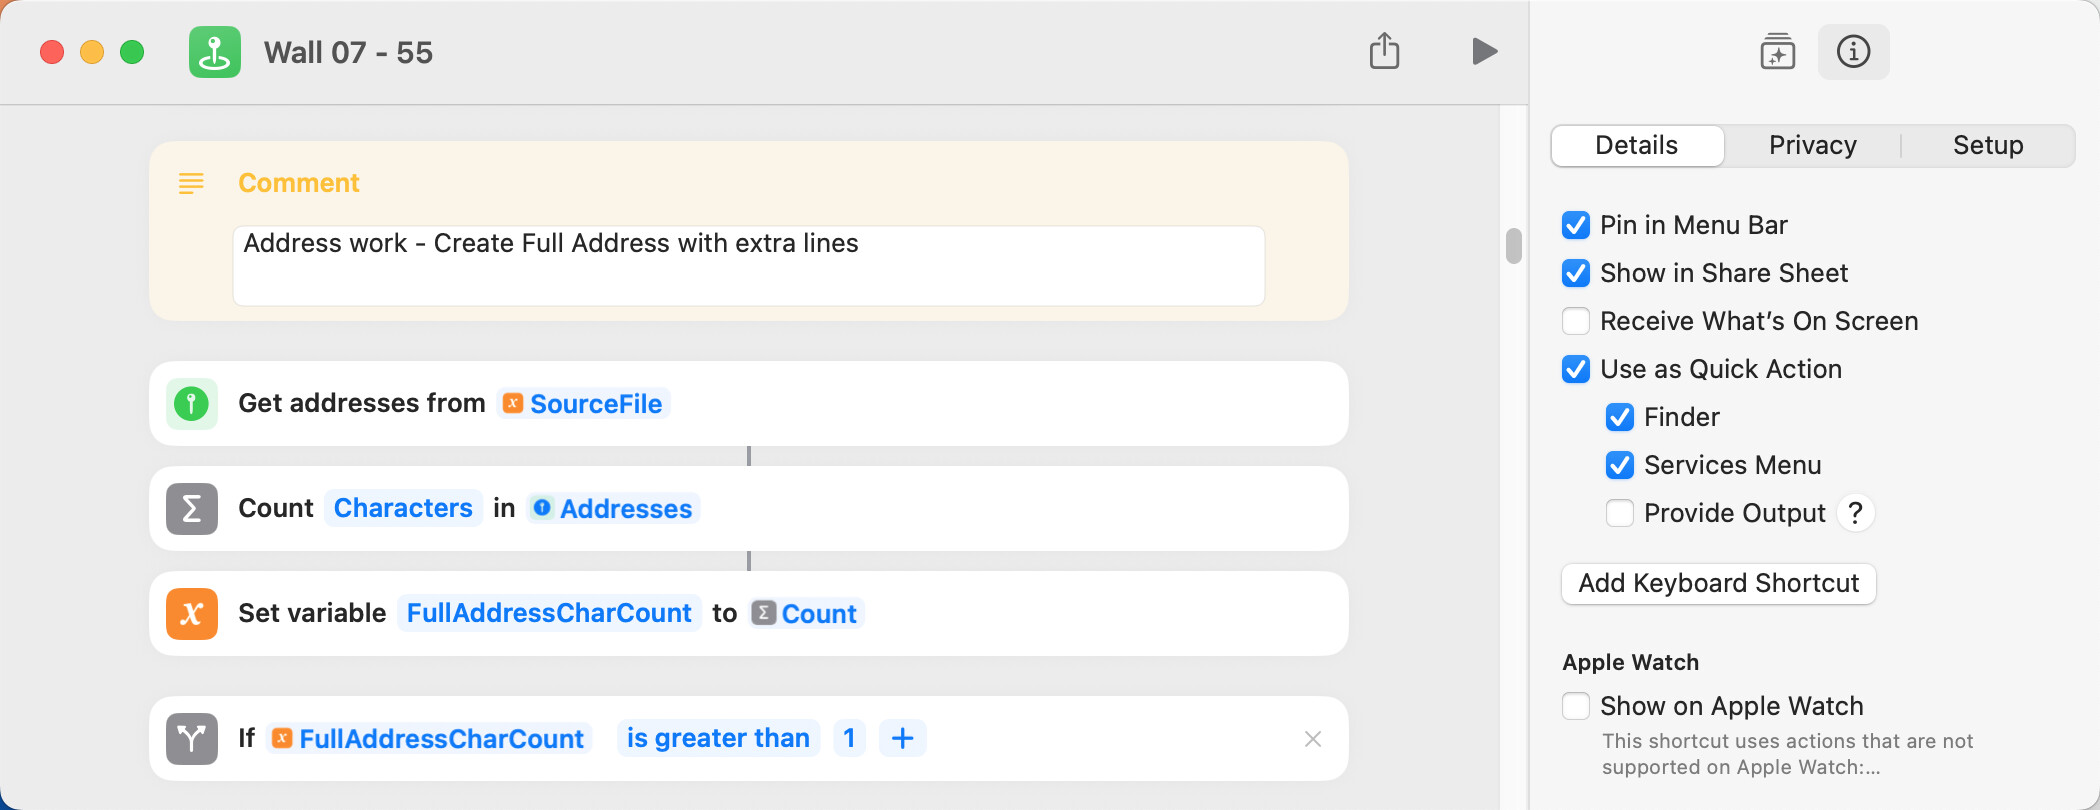Uncheck Pin in Menu Bar
This screenshot has width=2100, height=810.
point(1576,225)
